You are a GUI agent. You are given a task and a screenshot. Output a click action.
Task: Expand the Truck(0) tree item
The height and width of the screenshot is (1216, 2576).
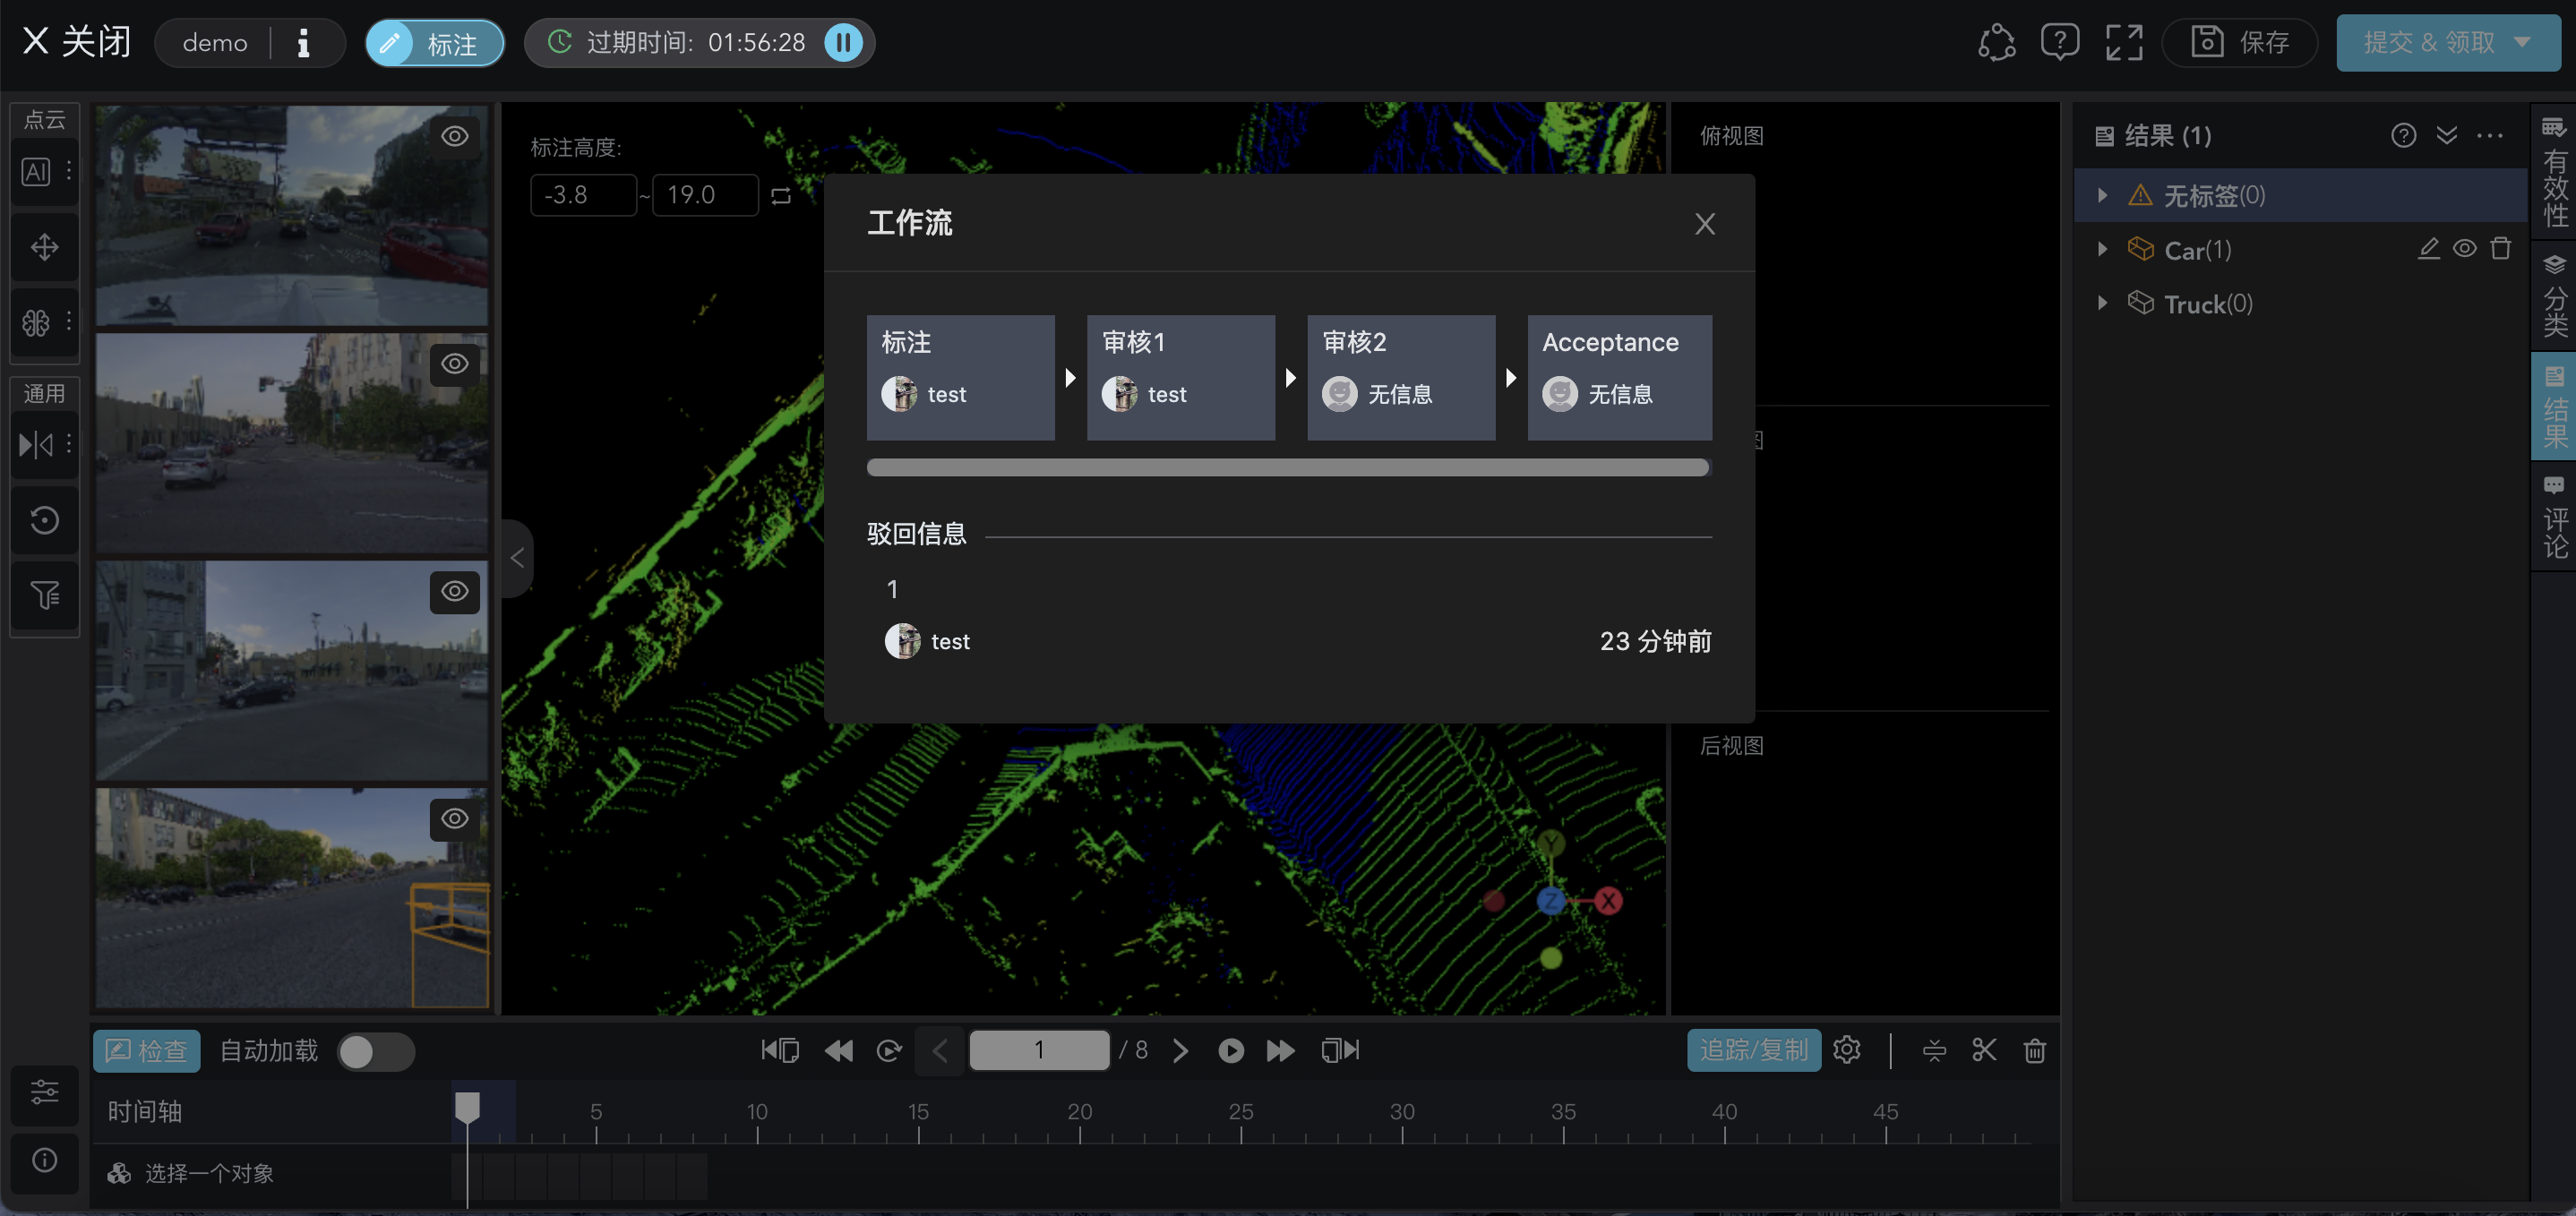point(2102,303)
